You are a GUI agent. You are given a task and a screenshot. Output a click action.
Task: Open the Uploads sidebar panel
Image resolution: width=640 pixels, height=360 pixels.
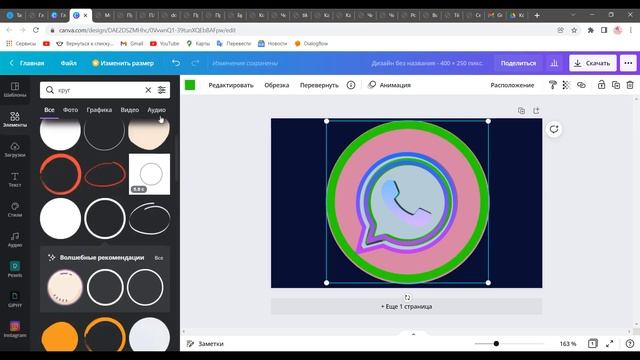(x=15, y=149)
